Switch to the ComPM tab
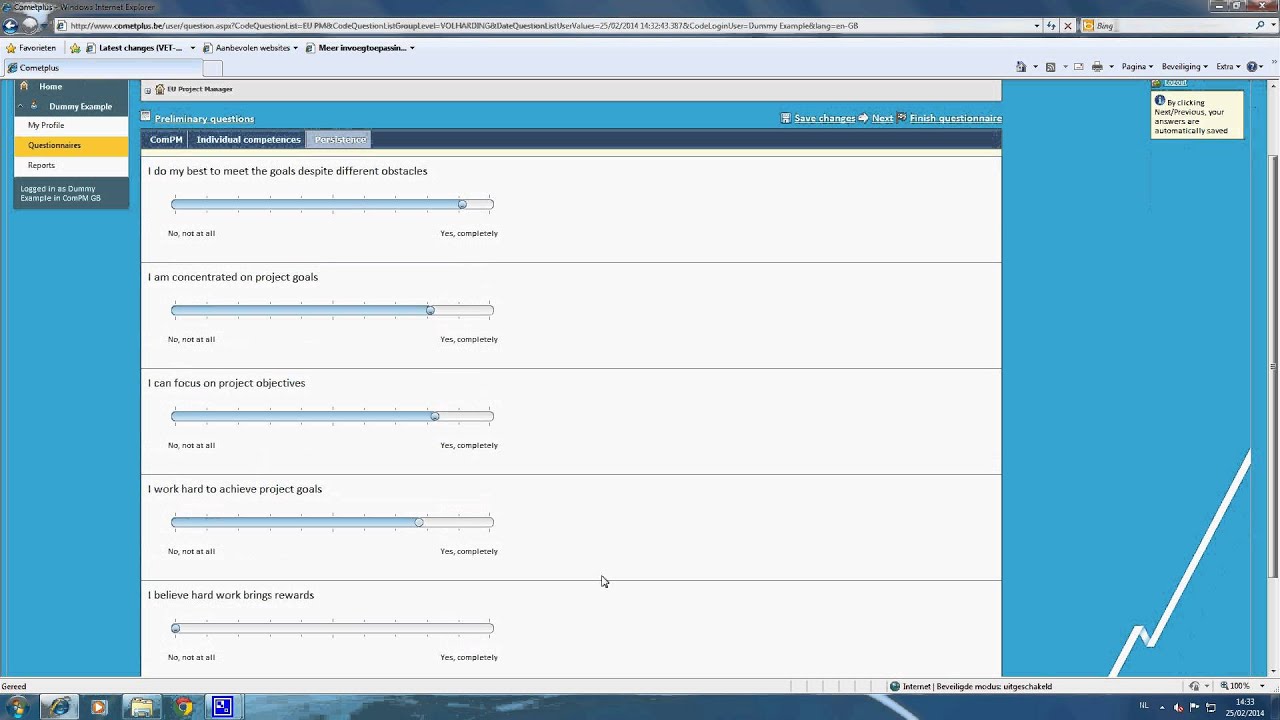Image resolution: width=1280 pixels, height=720 pixels. pyautogui.click(x=166, y=139)
